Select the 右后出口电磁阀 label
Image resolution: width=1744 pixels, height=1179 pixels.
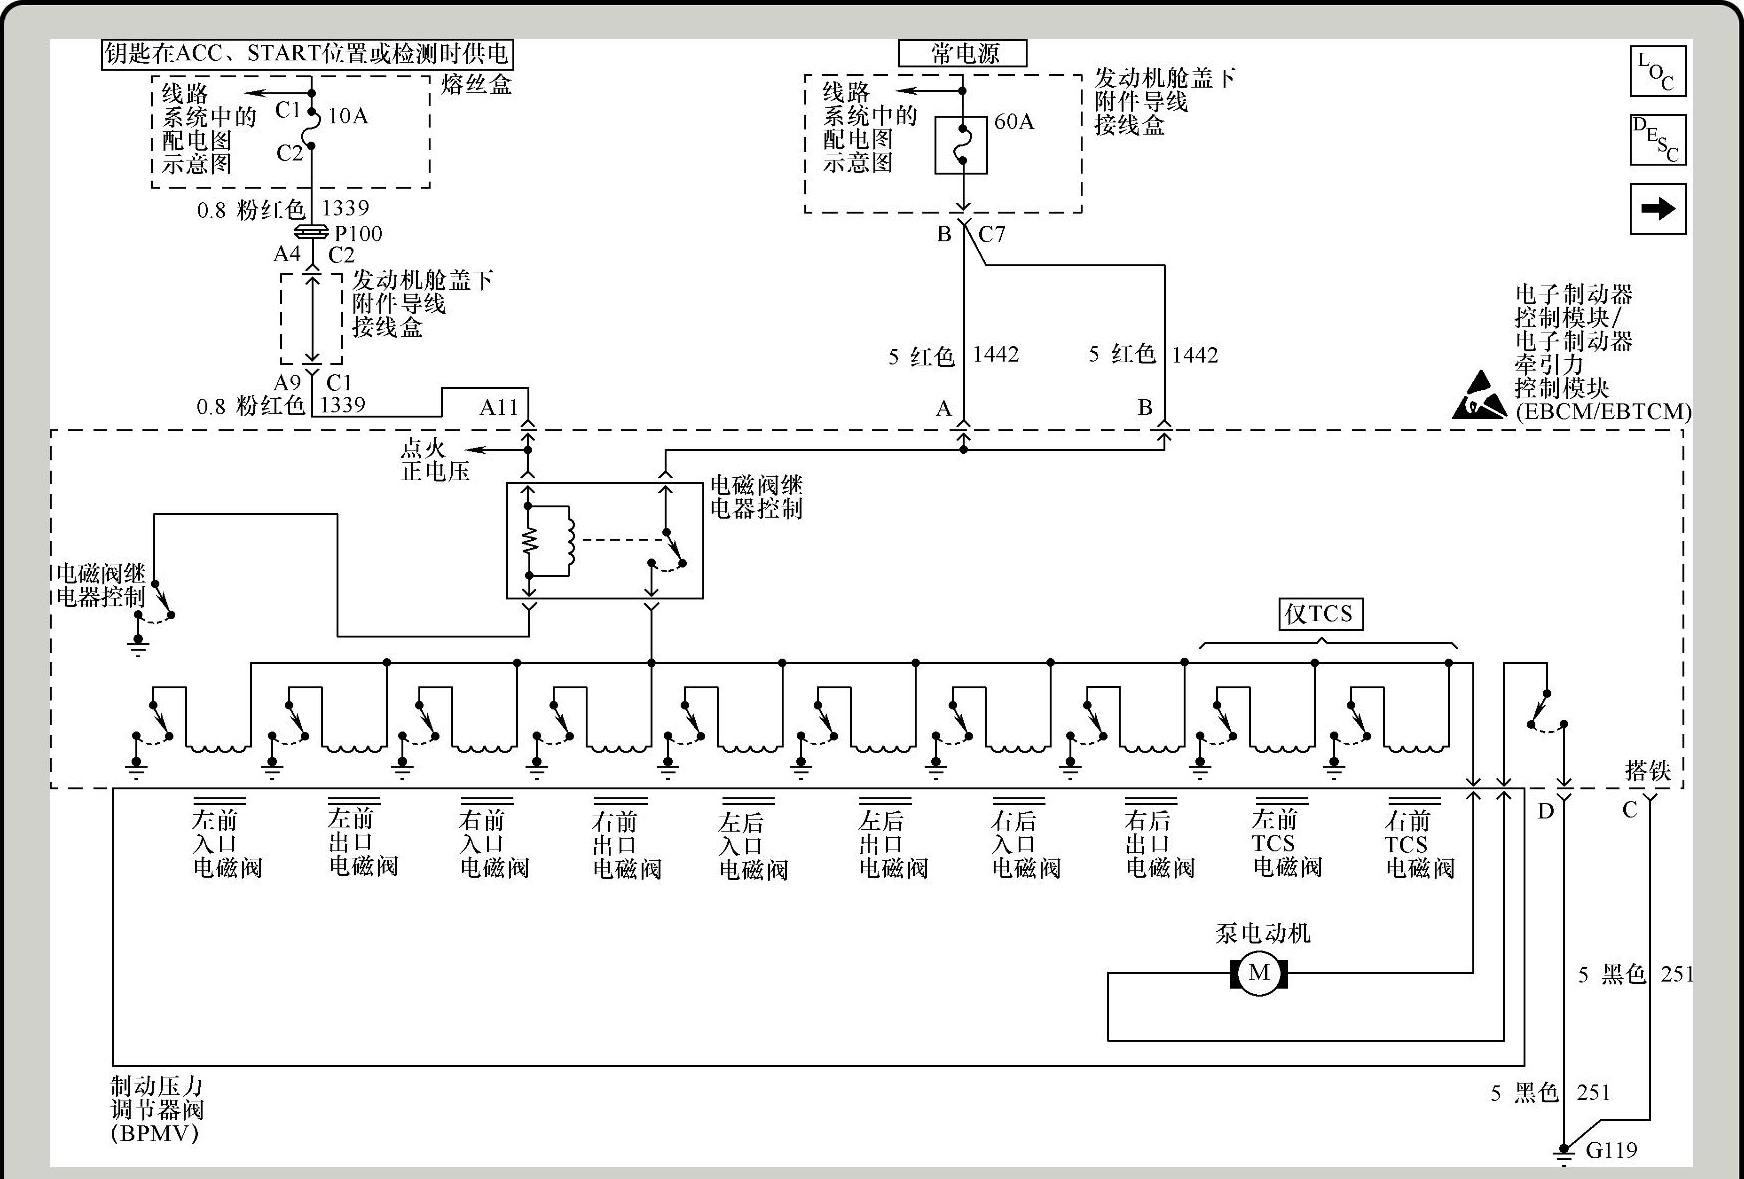pyautogui.click(x=1160, y=844)
